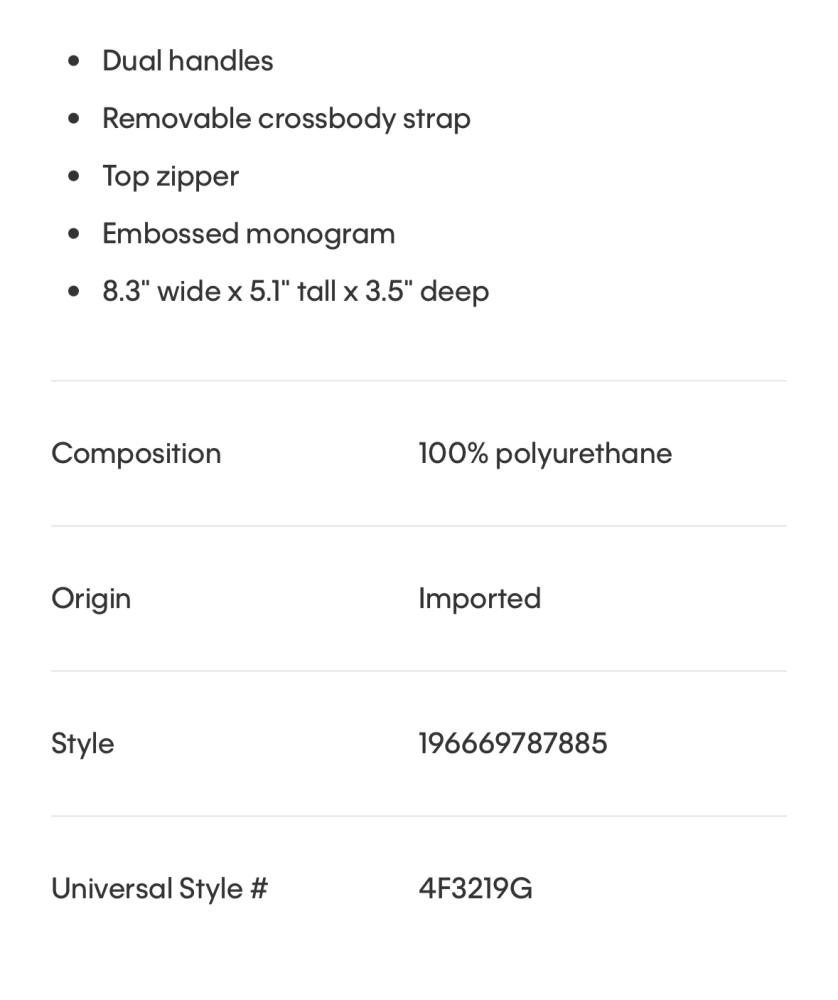Select the 'Embossed monogram' feature text
Screen dimensions: 838x1000
coord(248,234)
